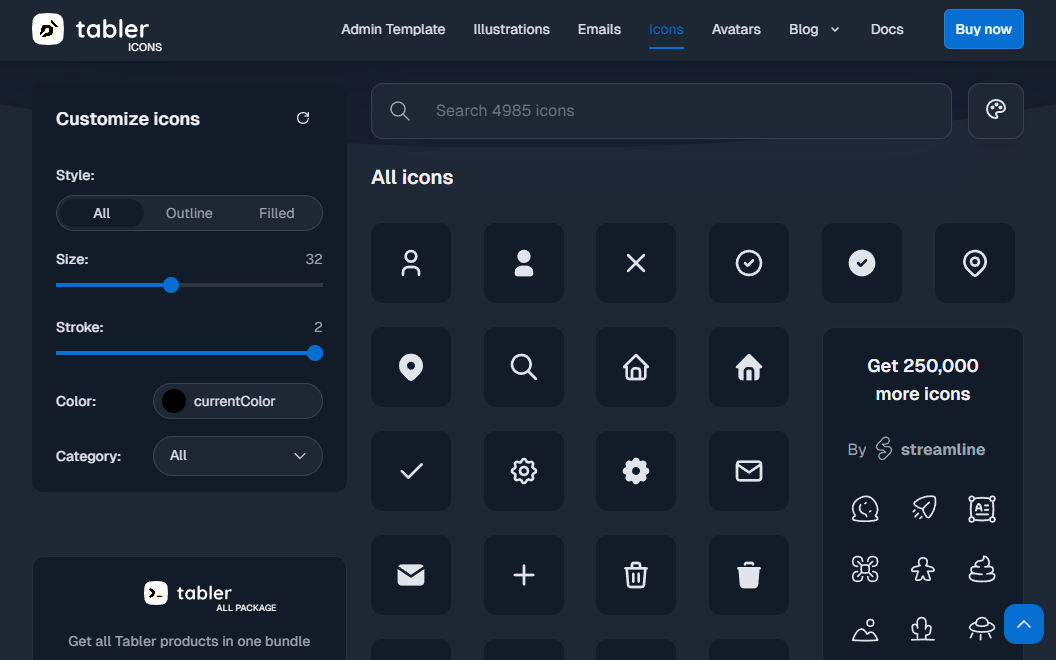This screenshot has height=660, width=1056.
Task: Open the currentColor color picker field
Action: [x=238, y=401]
